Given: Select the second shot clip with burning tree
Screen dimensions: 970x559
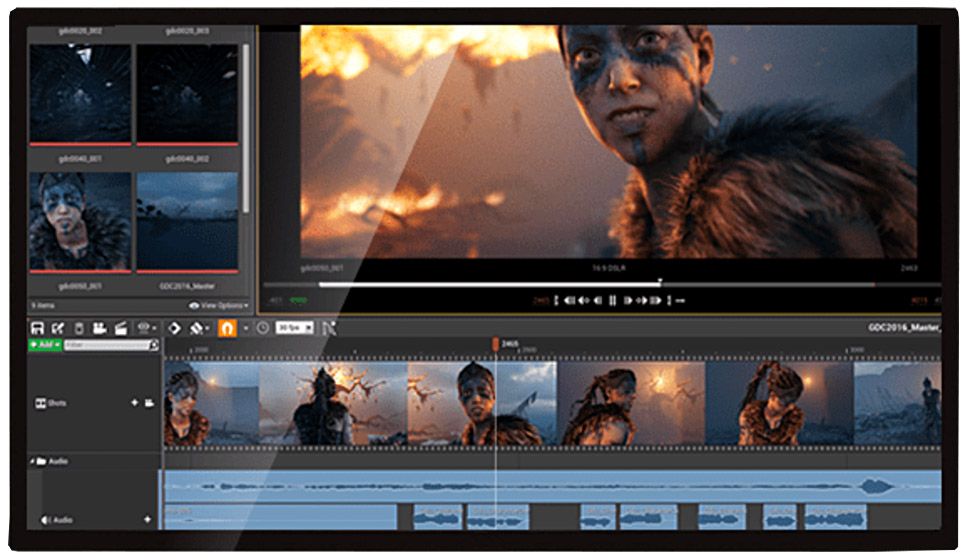Looking at the screenshot, I should [x=333, y=403].
